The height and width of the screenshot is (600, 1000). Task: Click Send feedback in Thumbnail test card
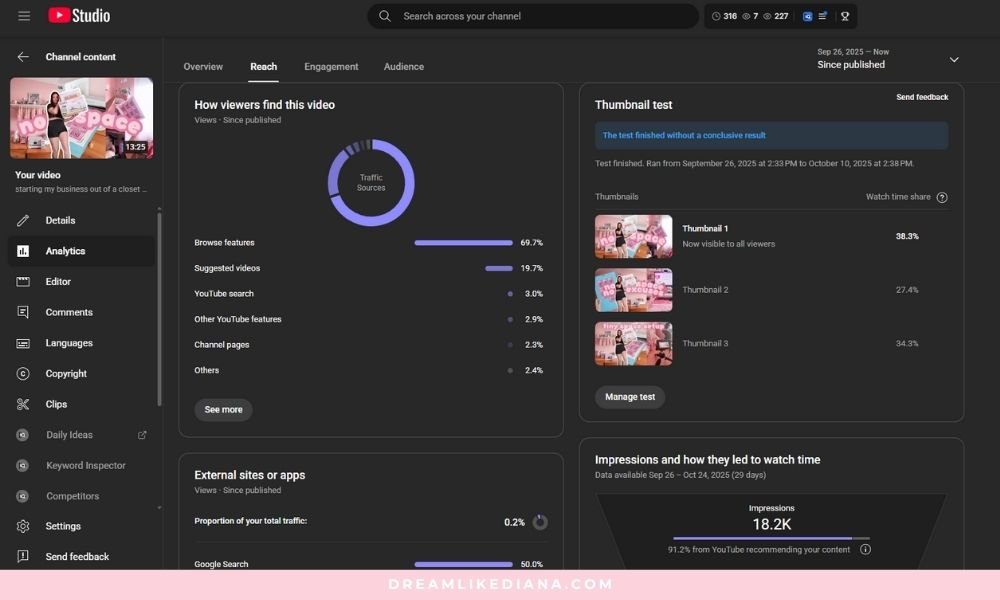click(x=922, y=97)
